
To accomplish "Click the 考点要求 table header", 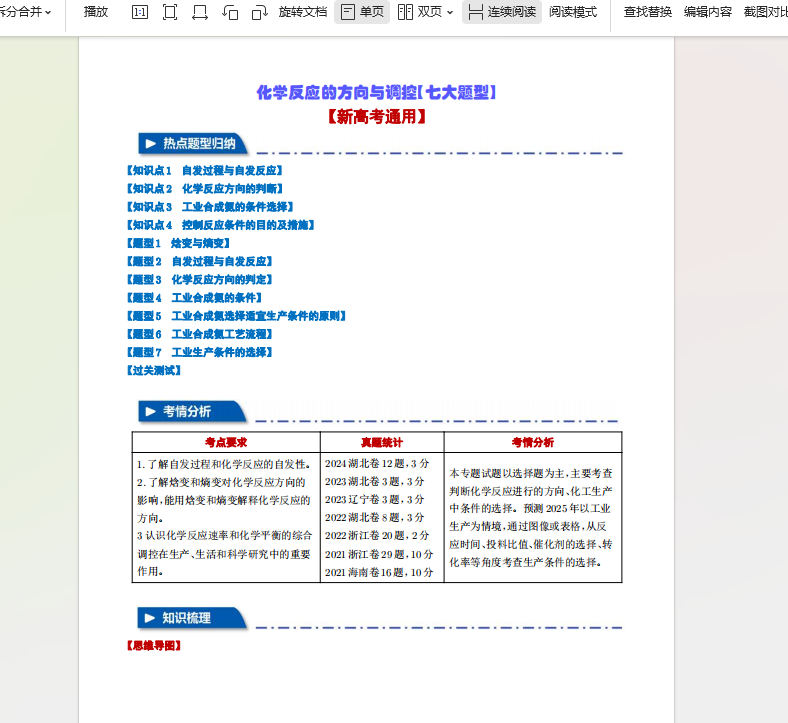I will 226,442.
